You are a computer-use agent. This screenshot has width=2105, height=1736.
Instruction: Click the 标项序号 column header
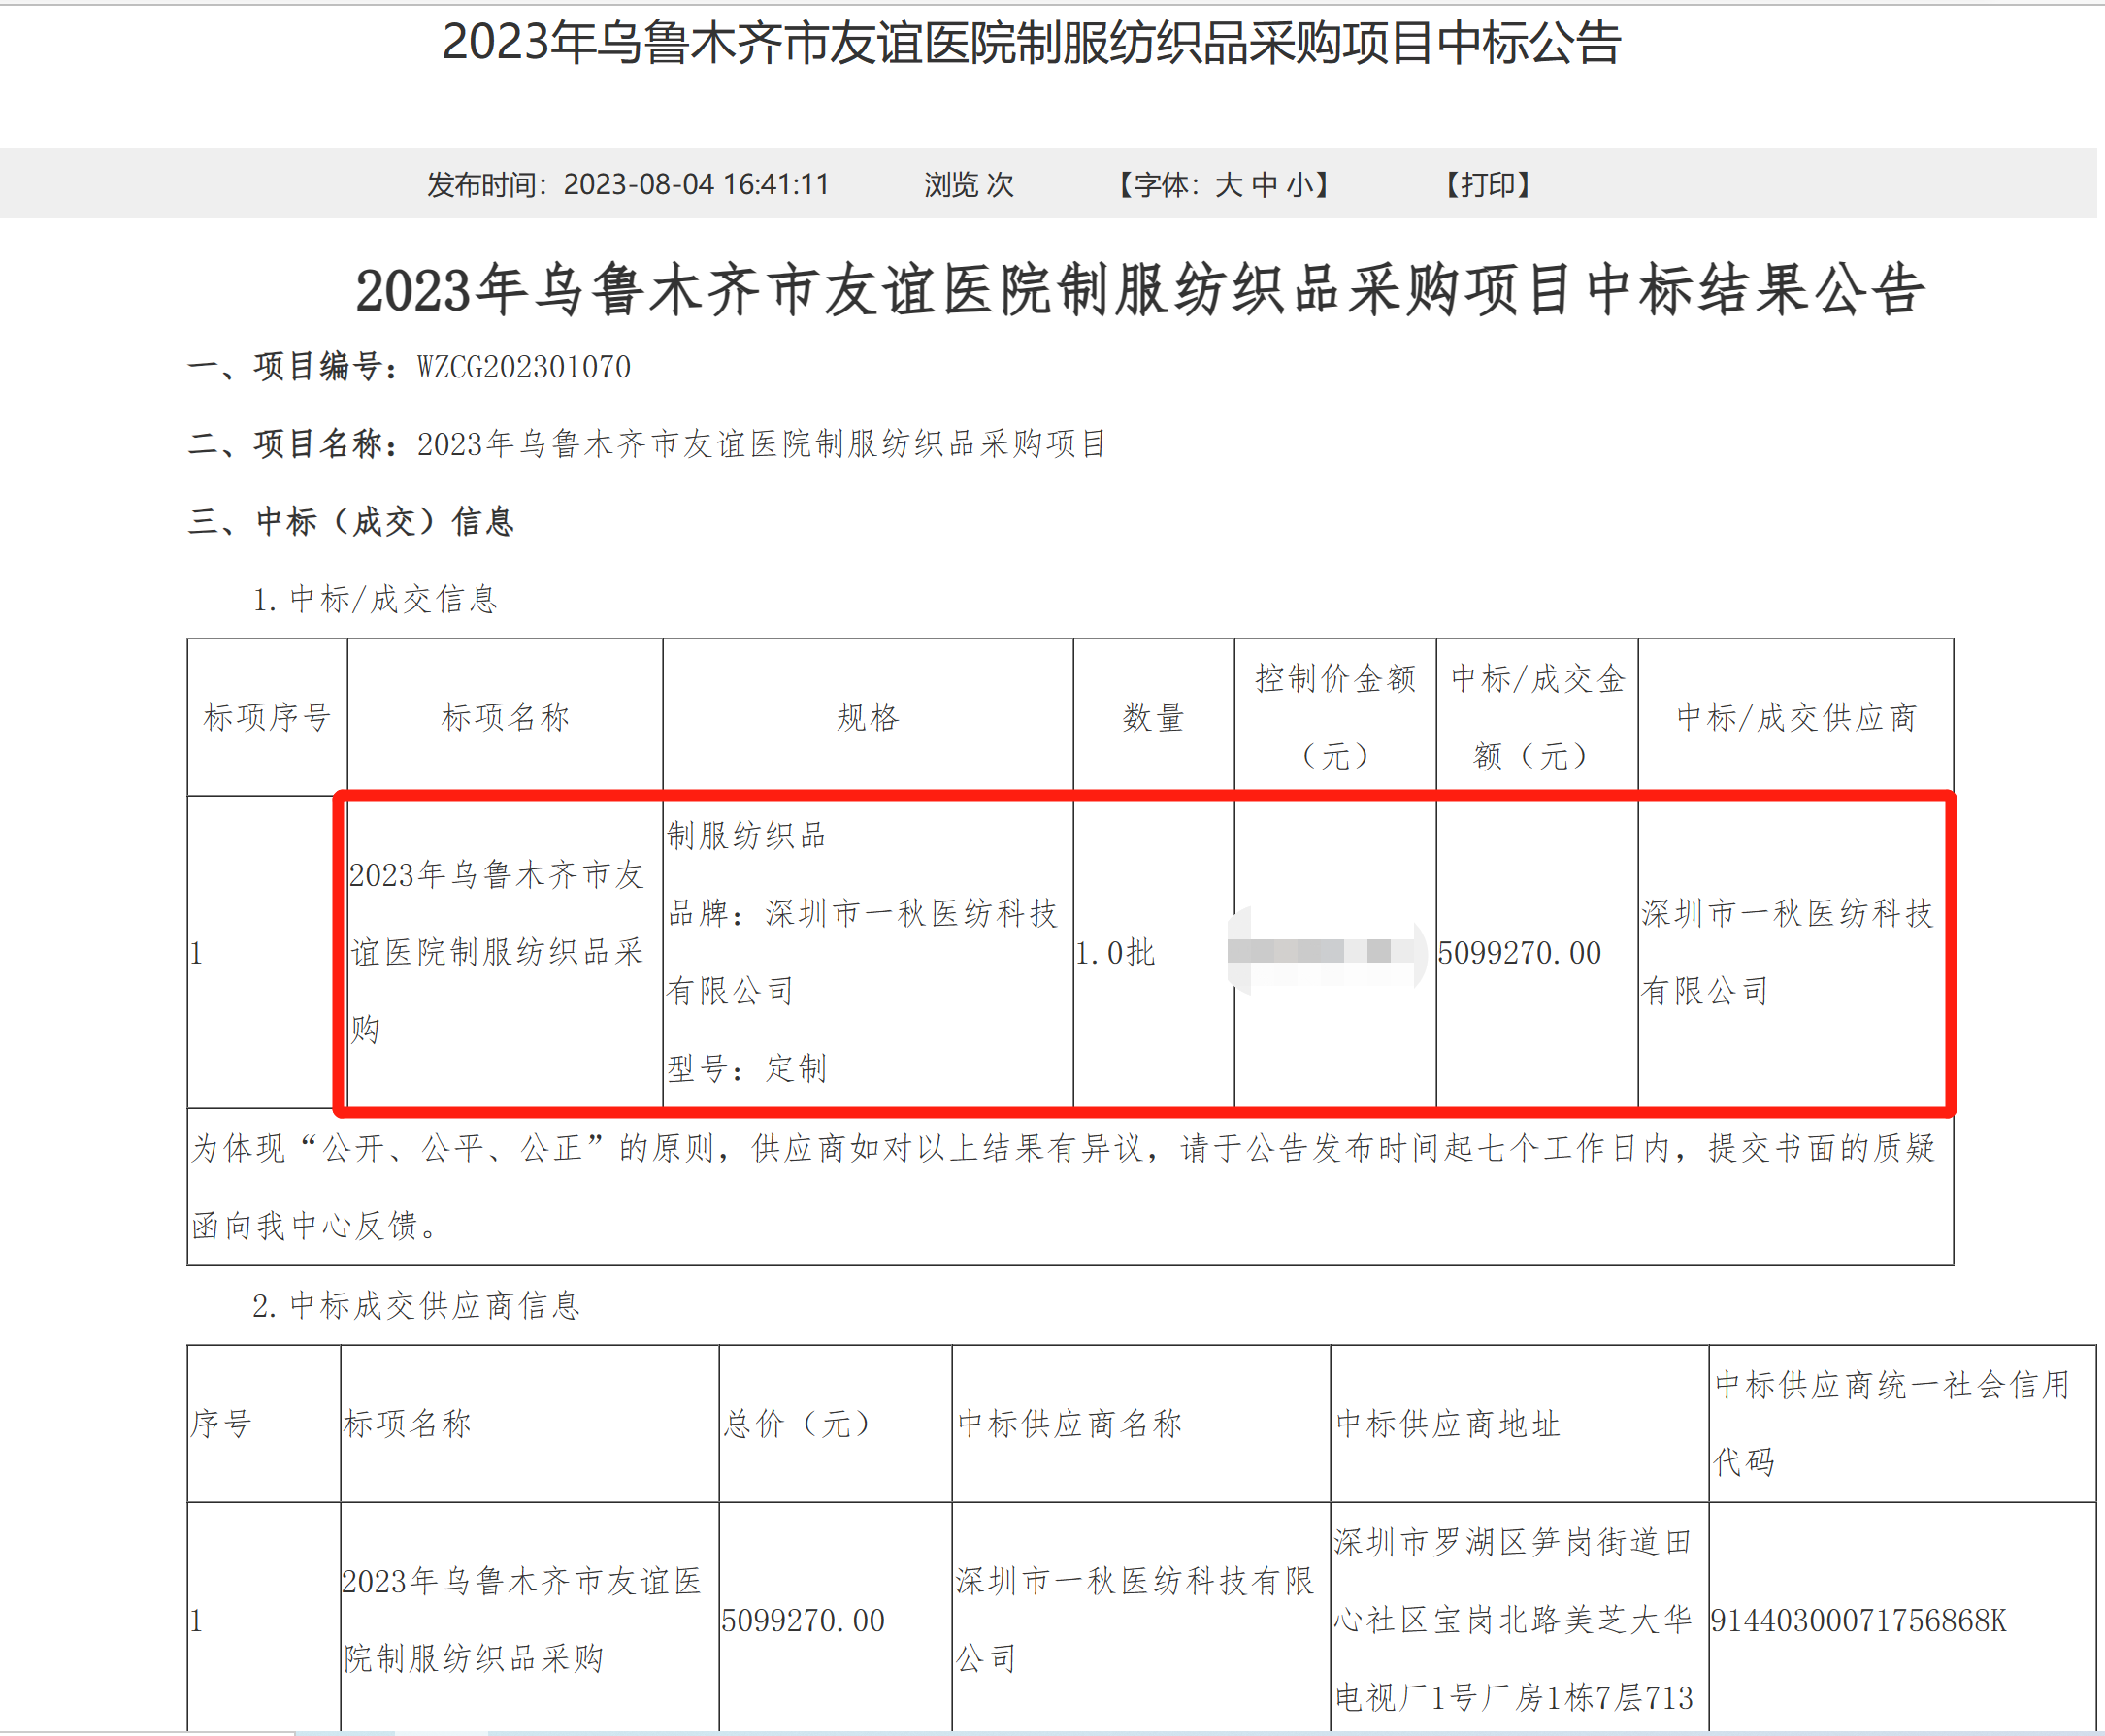pos(267,717)
